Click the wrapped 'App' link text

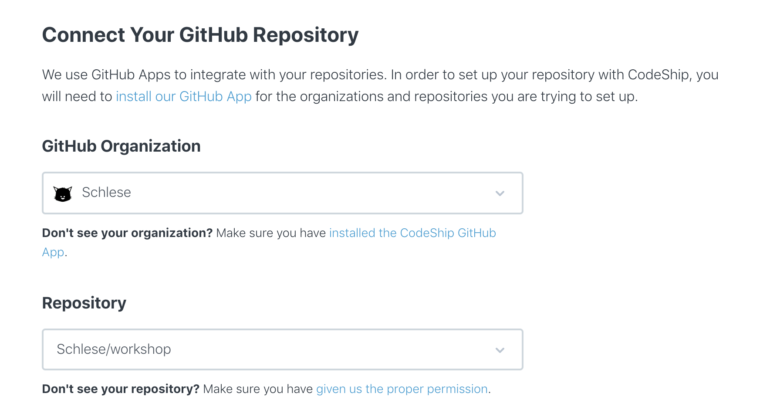pos(53,252)
